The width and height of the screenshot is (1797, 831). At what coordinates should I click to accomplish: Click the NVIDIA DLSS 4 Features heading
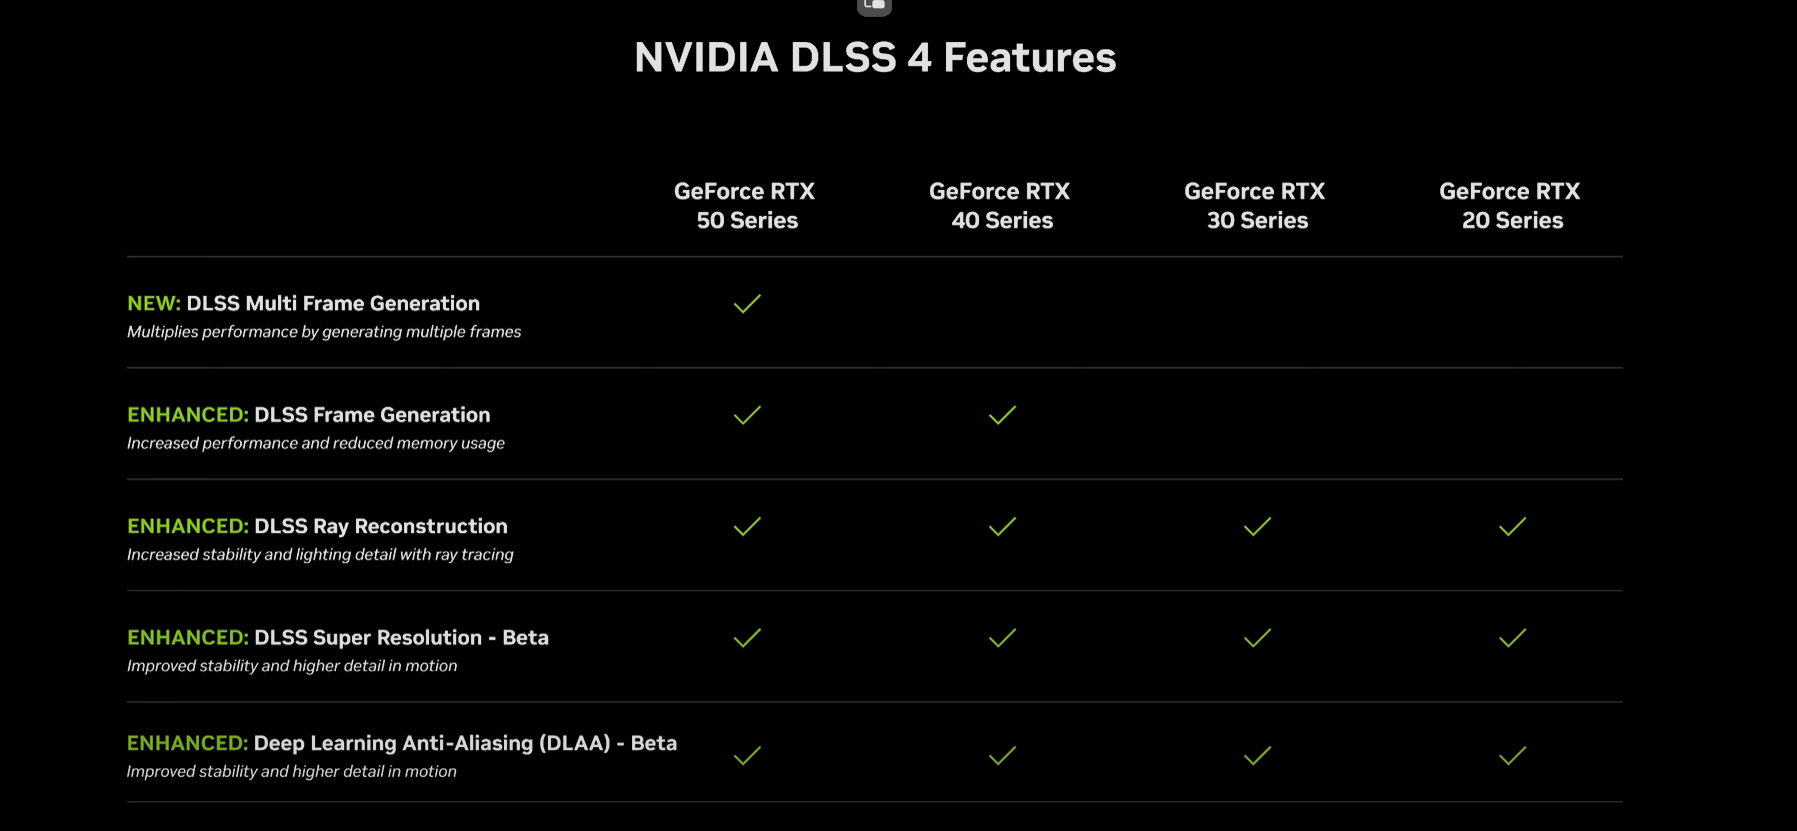(875, 58)
